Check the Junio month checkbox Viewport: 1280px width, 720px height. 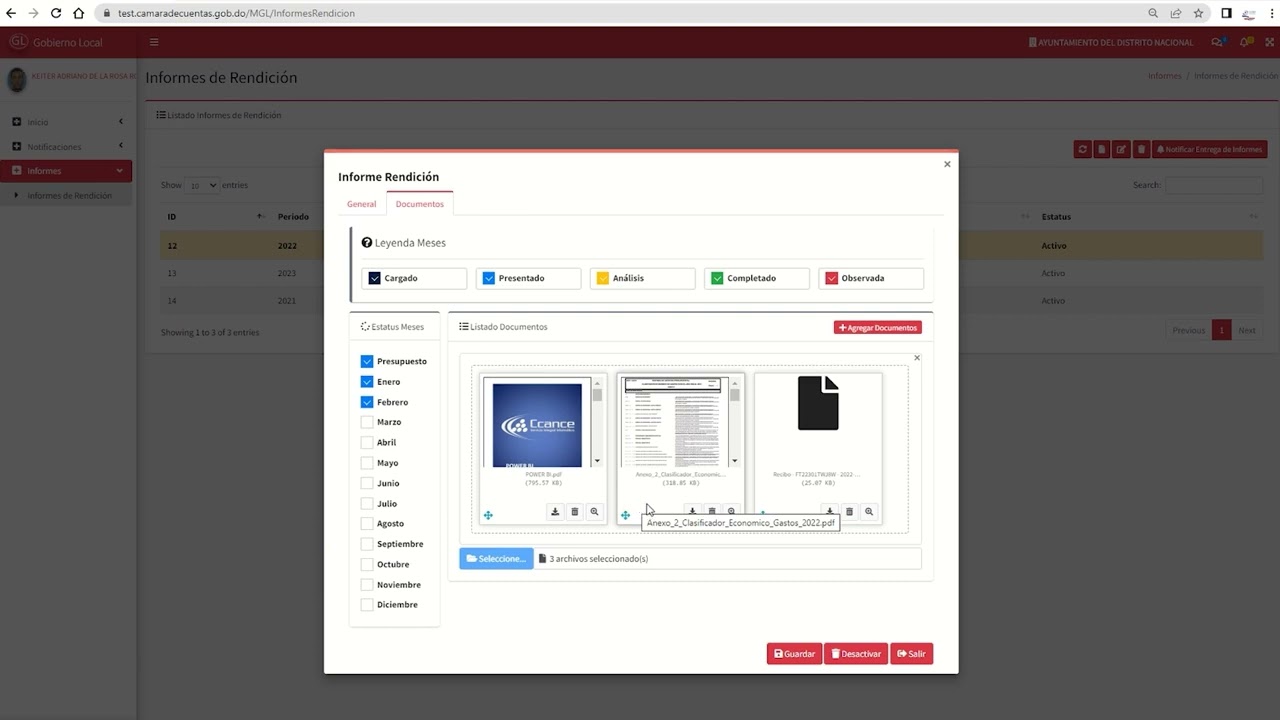tap(367, 483)
